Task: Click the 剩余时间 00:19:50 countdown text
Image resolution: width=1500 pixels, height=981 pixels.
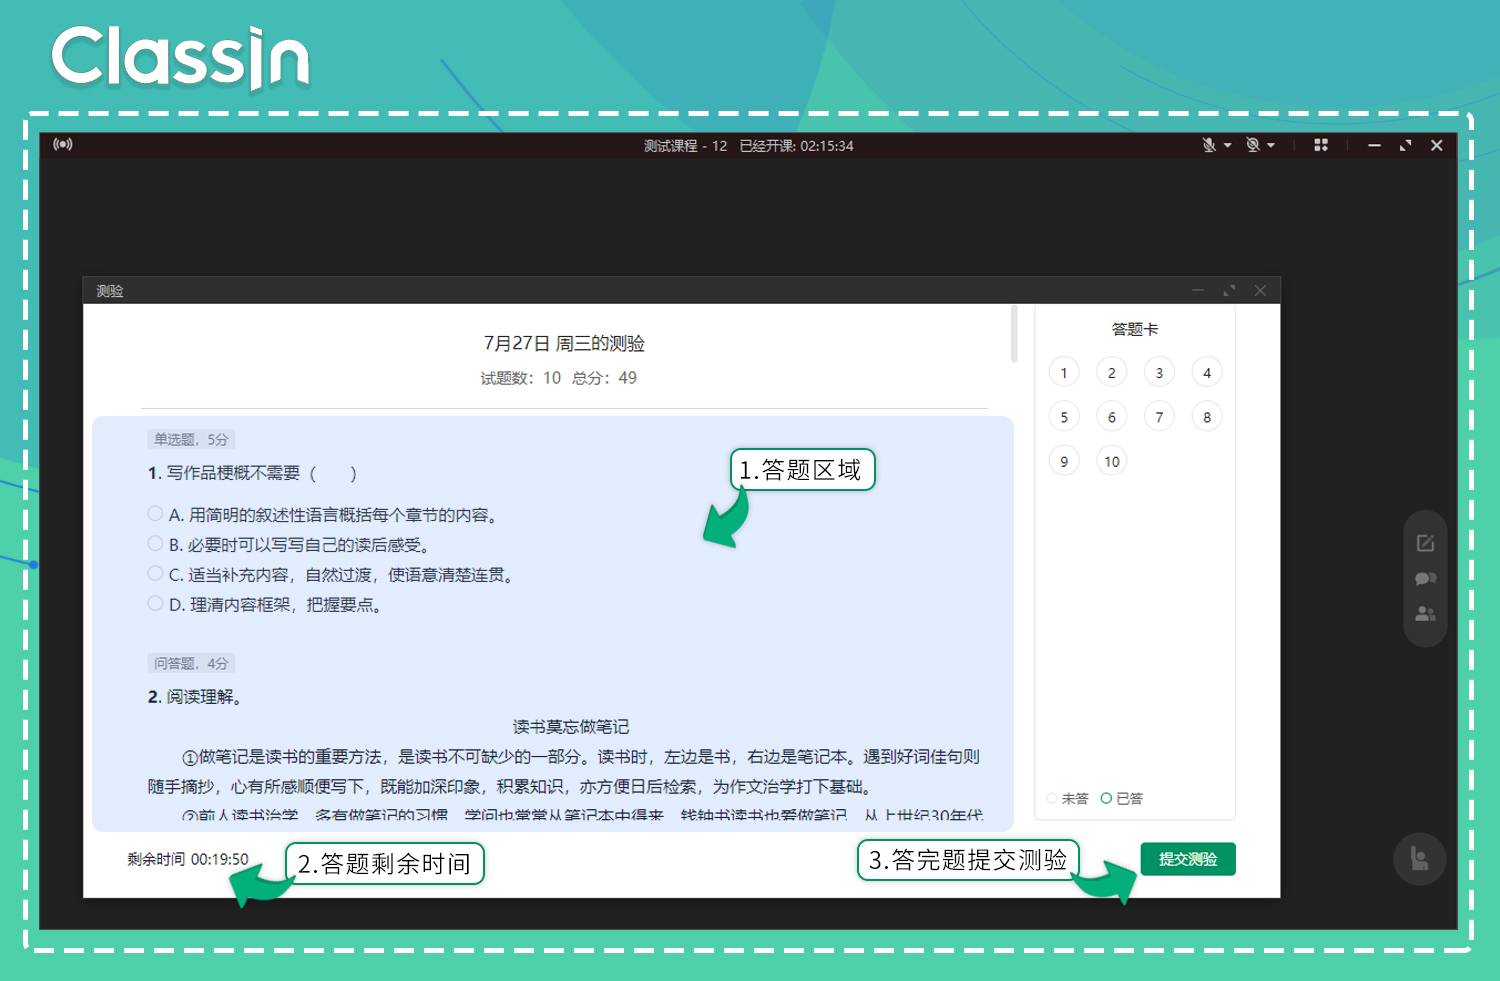Action: [x=187, y=859]
